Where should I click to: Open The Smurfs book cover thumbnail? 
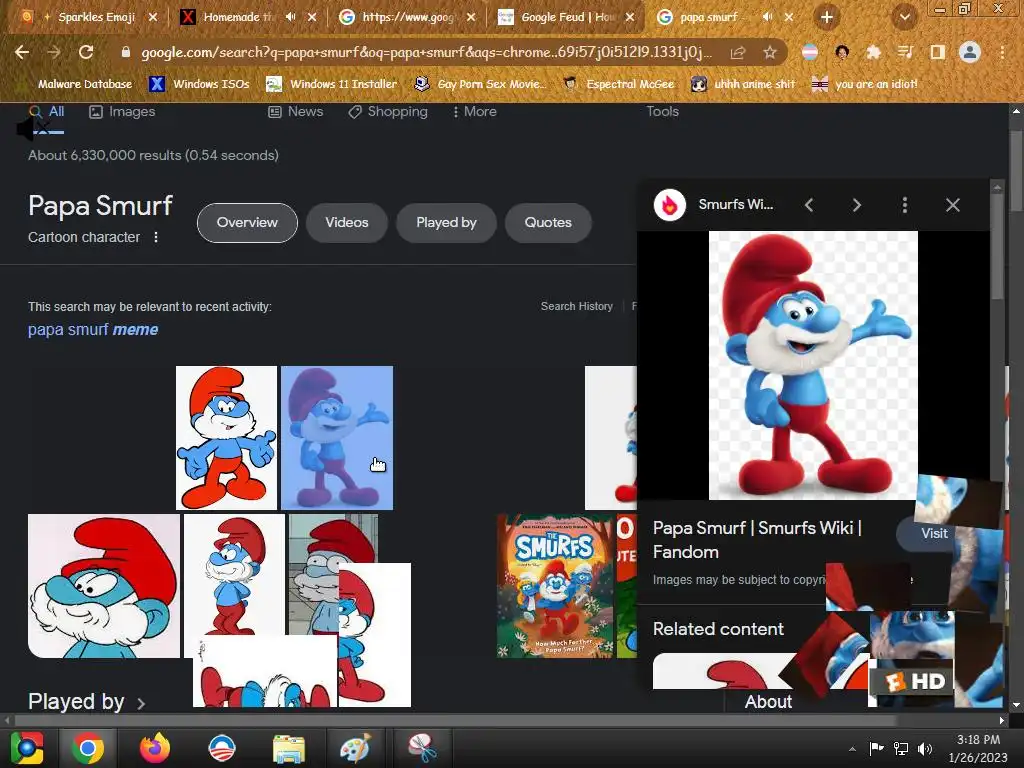pos(556,586)
